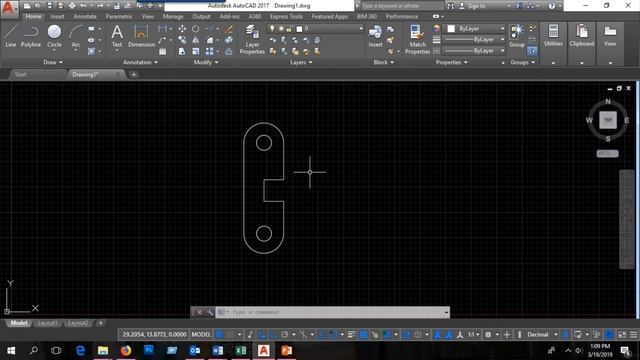Screen dimensions: 640x360
Task: Expand the Annotation panel
Action: [x=140, y=62]
